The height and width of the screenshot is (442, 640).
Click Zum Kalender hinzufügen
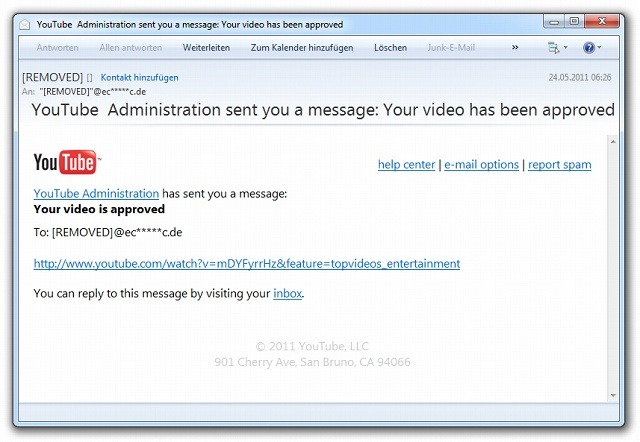[302, 48]
